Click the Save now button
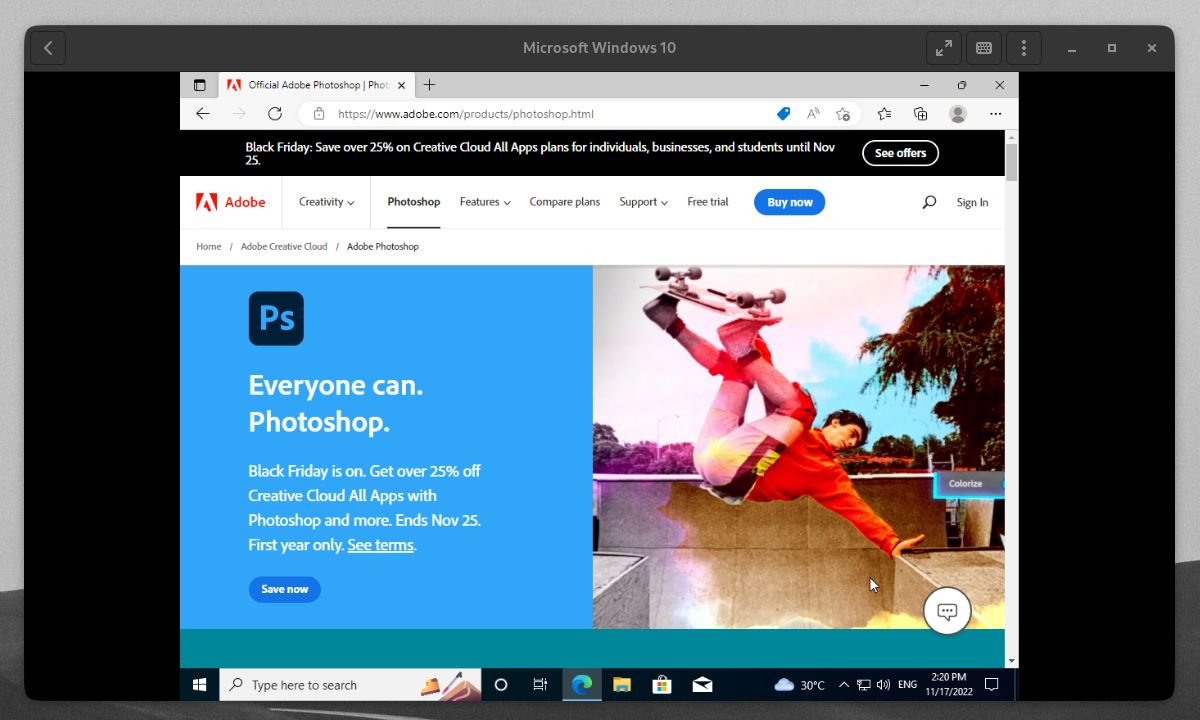 pos(285,589)
